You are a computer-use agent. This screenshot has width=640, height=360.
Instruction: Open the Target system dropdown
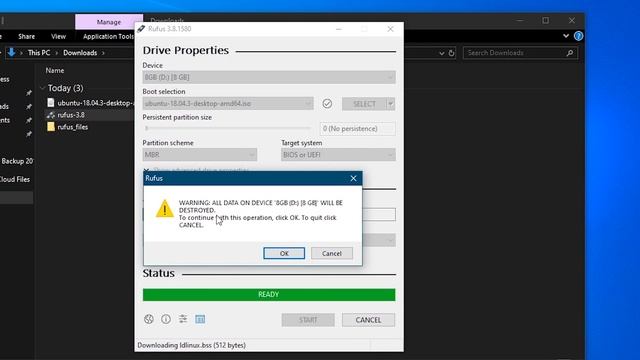coord(338,155)
